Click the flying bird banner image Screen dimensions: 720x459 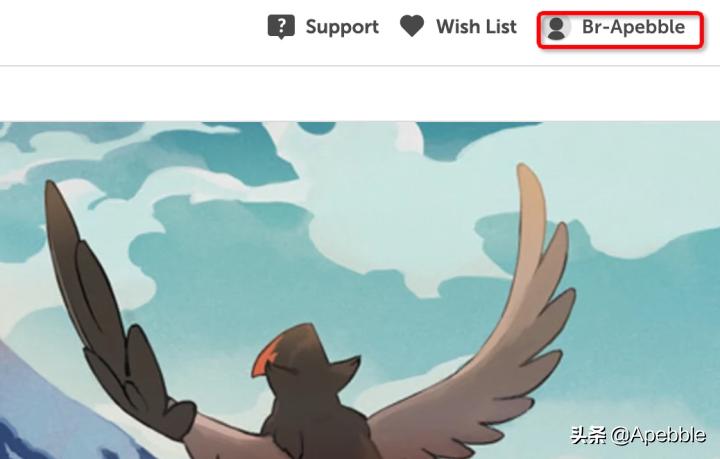pos(360,290)
